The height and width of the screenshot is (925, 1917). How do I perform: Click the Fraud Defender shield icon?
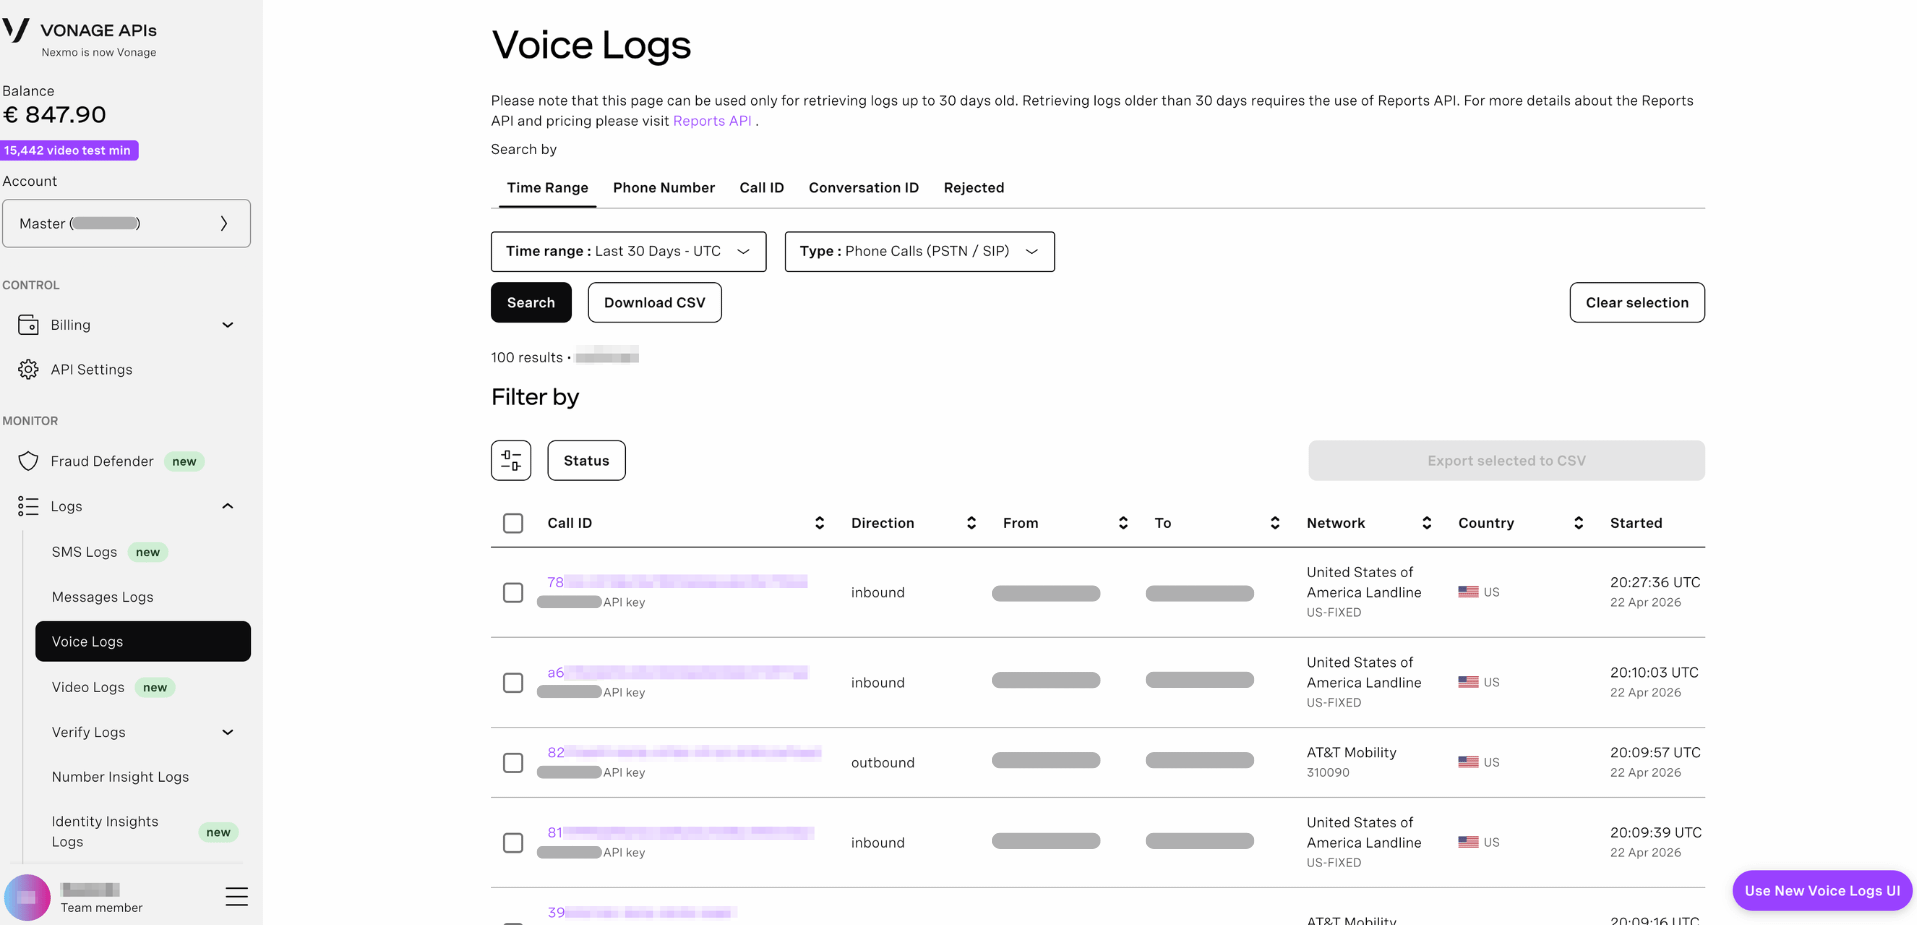(28, 461)
